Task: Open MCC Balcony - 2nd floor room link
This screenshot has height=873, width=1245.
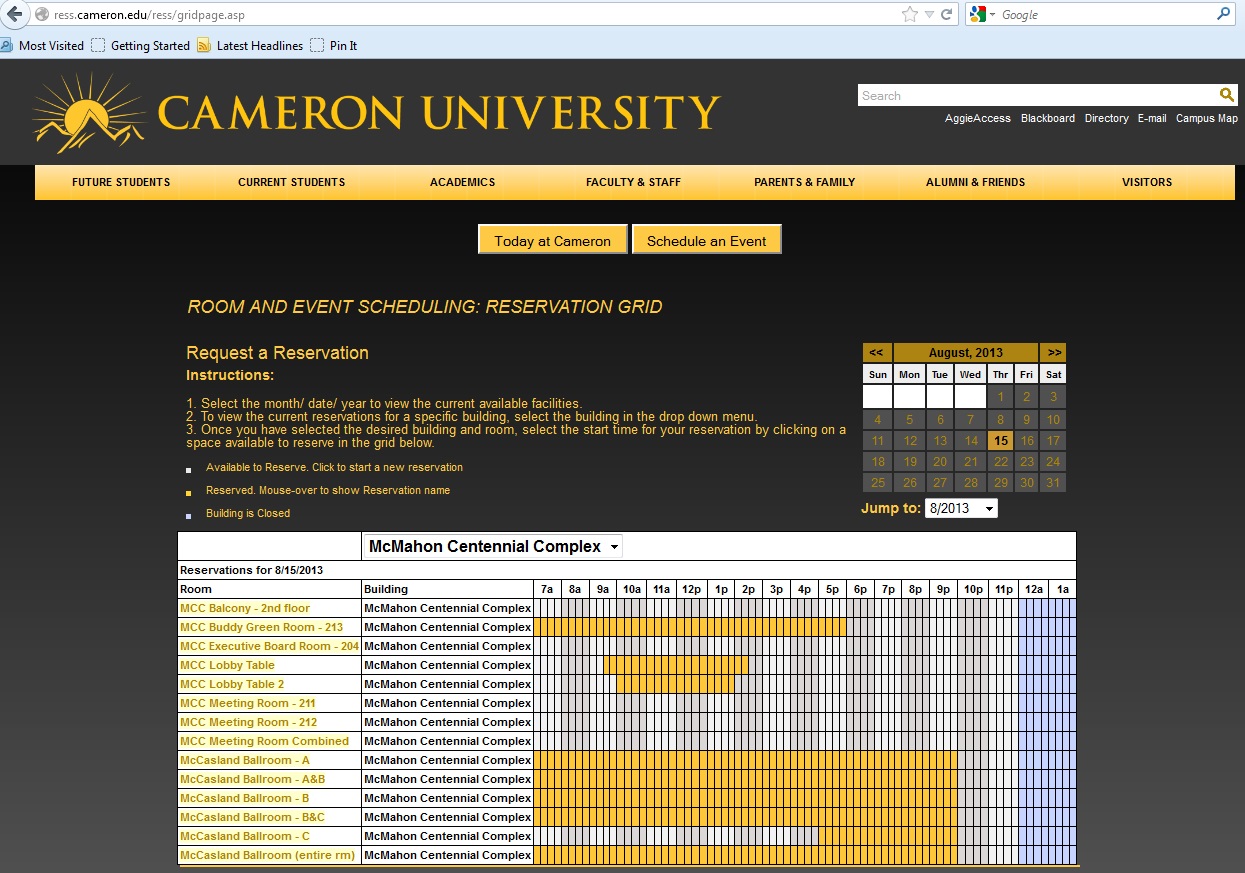Action: click(x=245, y=608)
